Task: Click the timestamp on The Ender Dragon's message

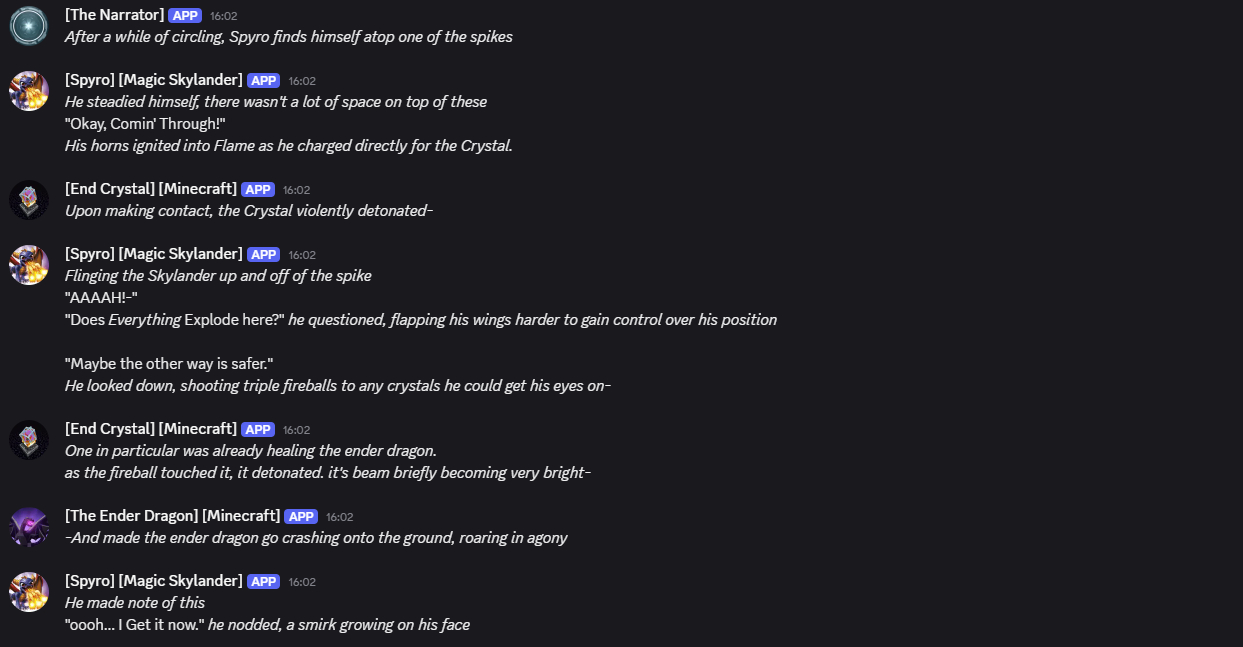Action: pos(340,517)
